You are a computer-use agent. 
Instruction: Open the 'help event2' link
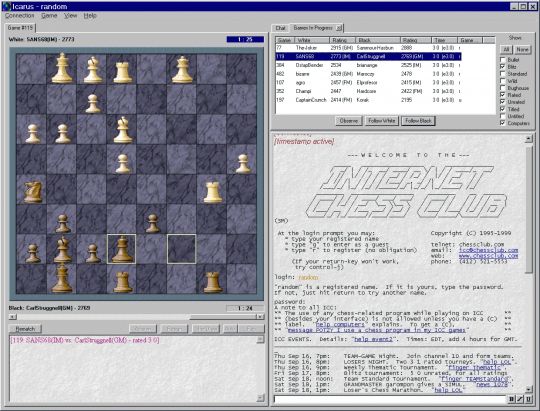(x=373, y=339)
